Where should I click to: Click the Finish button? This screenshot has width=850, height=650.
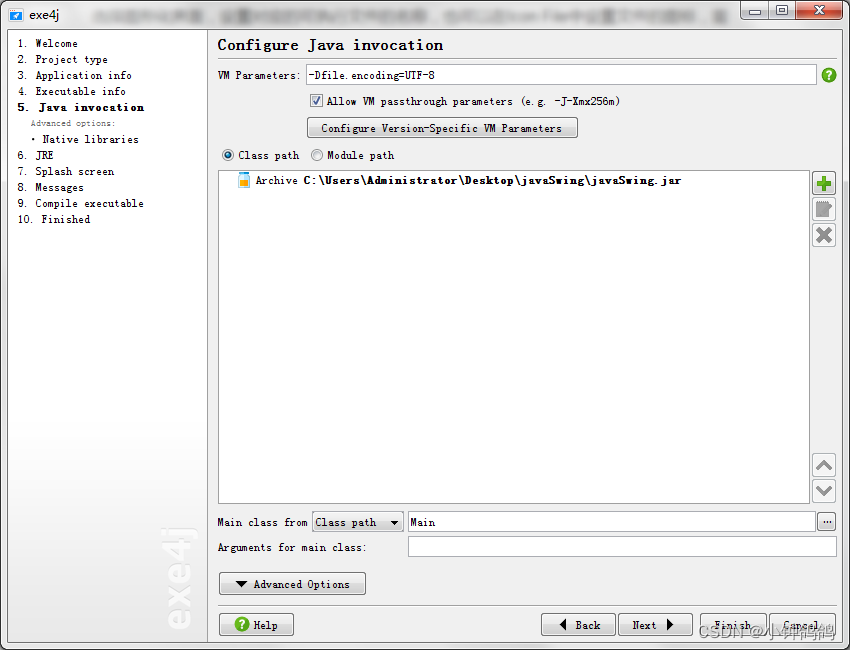tap(733, 625)
